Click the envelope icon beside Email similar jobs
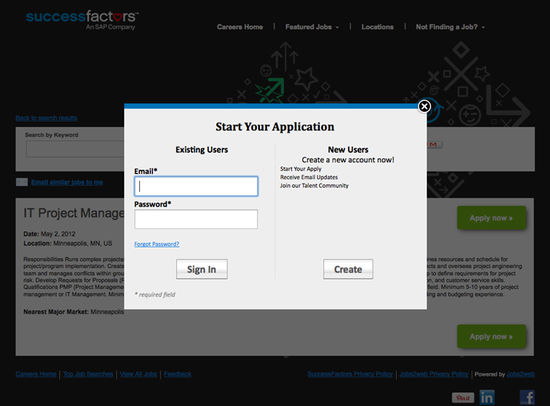This screenshot has width=550, height=406. [x=22, y=182]
